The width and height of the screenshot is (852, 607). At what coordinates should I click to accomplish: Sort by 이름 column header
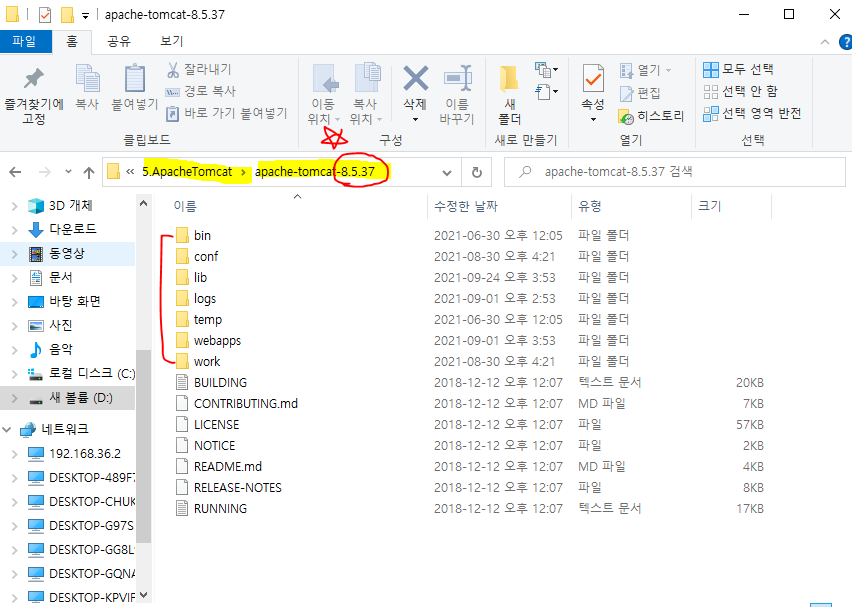(x=185, y=206)
